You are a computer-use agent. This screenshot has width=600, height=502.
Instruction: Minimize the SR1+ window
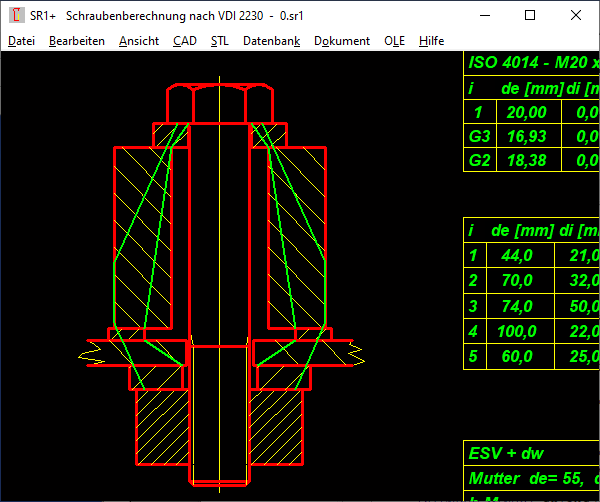point(484,16)
